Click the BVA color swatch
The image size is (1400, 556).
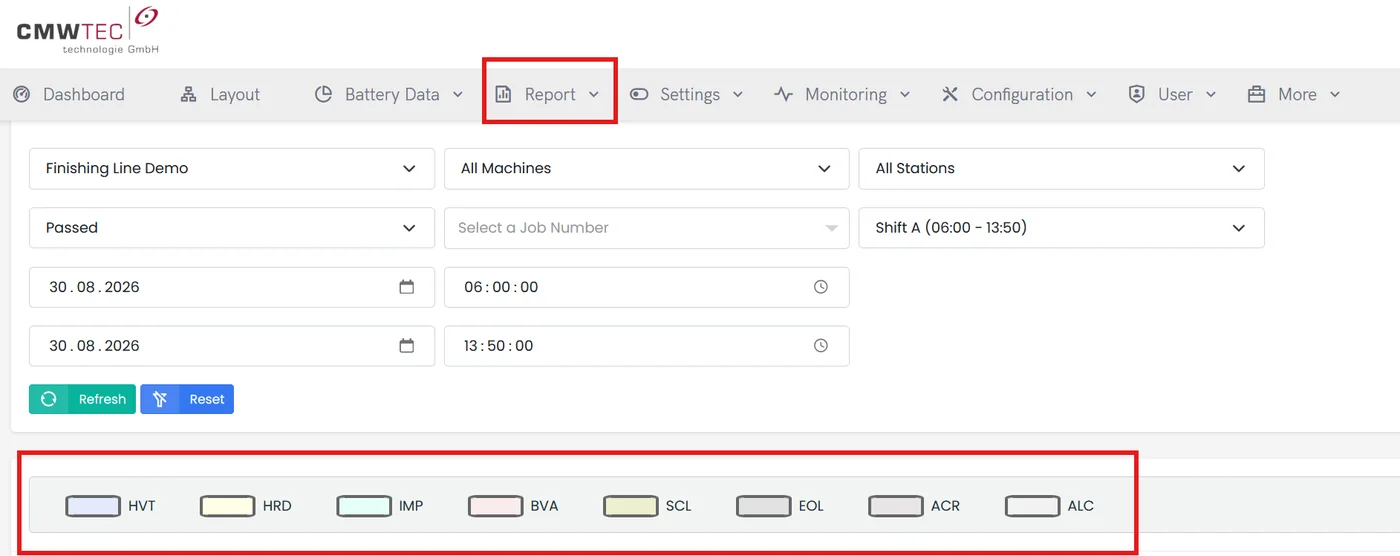click(496, 506)
